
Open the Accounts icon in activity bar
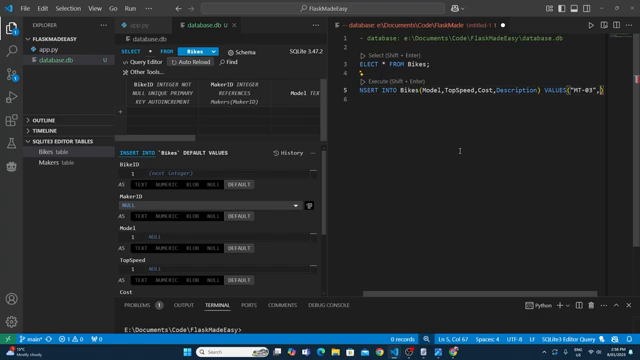coord(11,299)
